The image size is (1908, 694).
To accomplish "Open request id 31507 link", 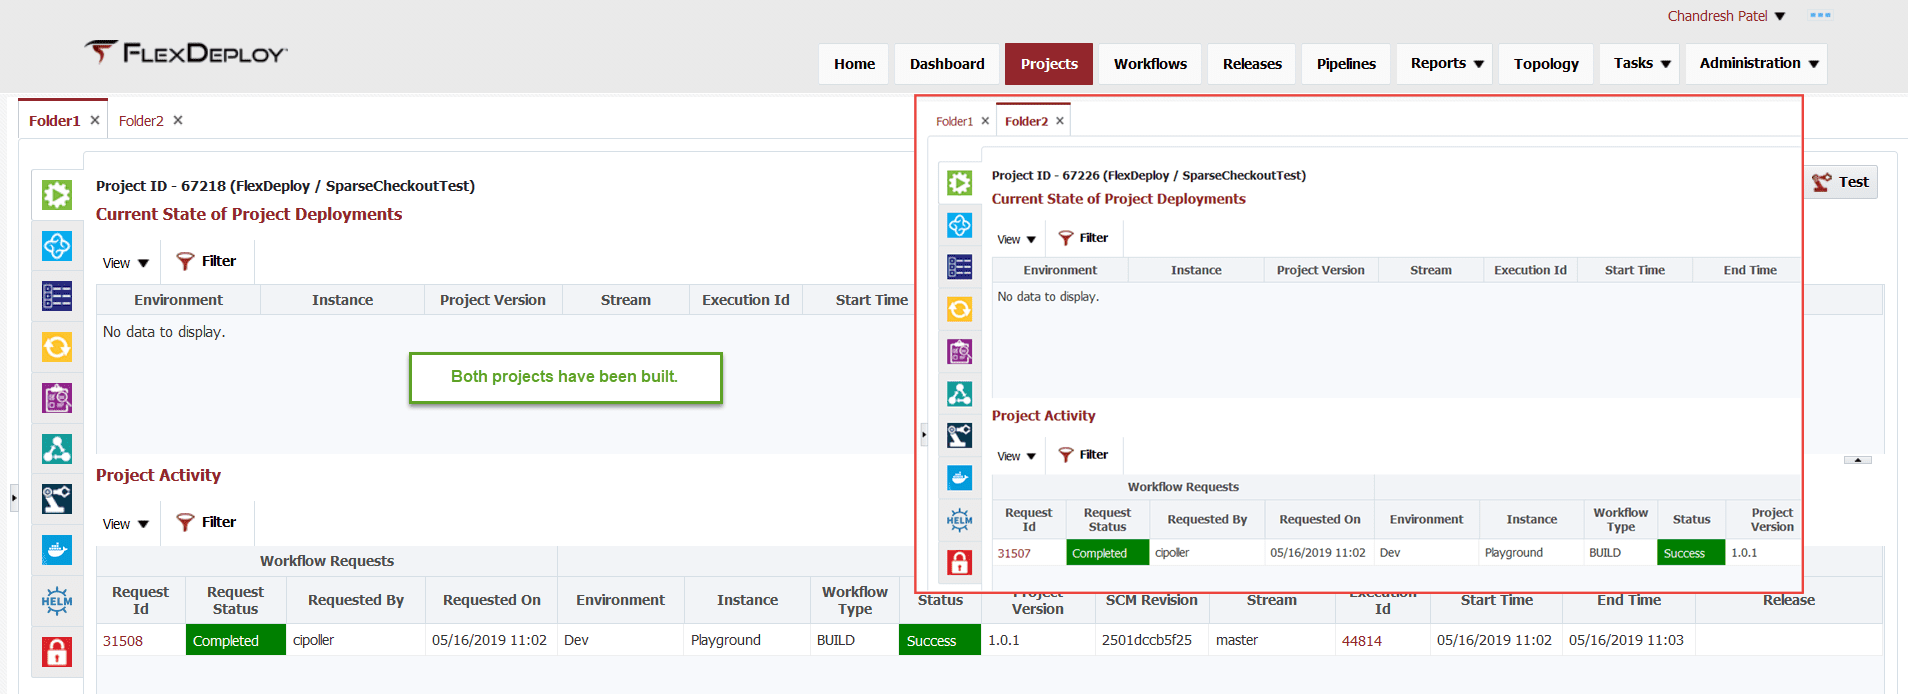I will tap(1014, 553).
